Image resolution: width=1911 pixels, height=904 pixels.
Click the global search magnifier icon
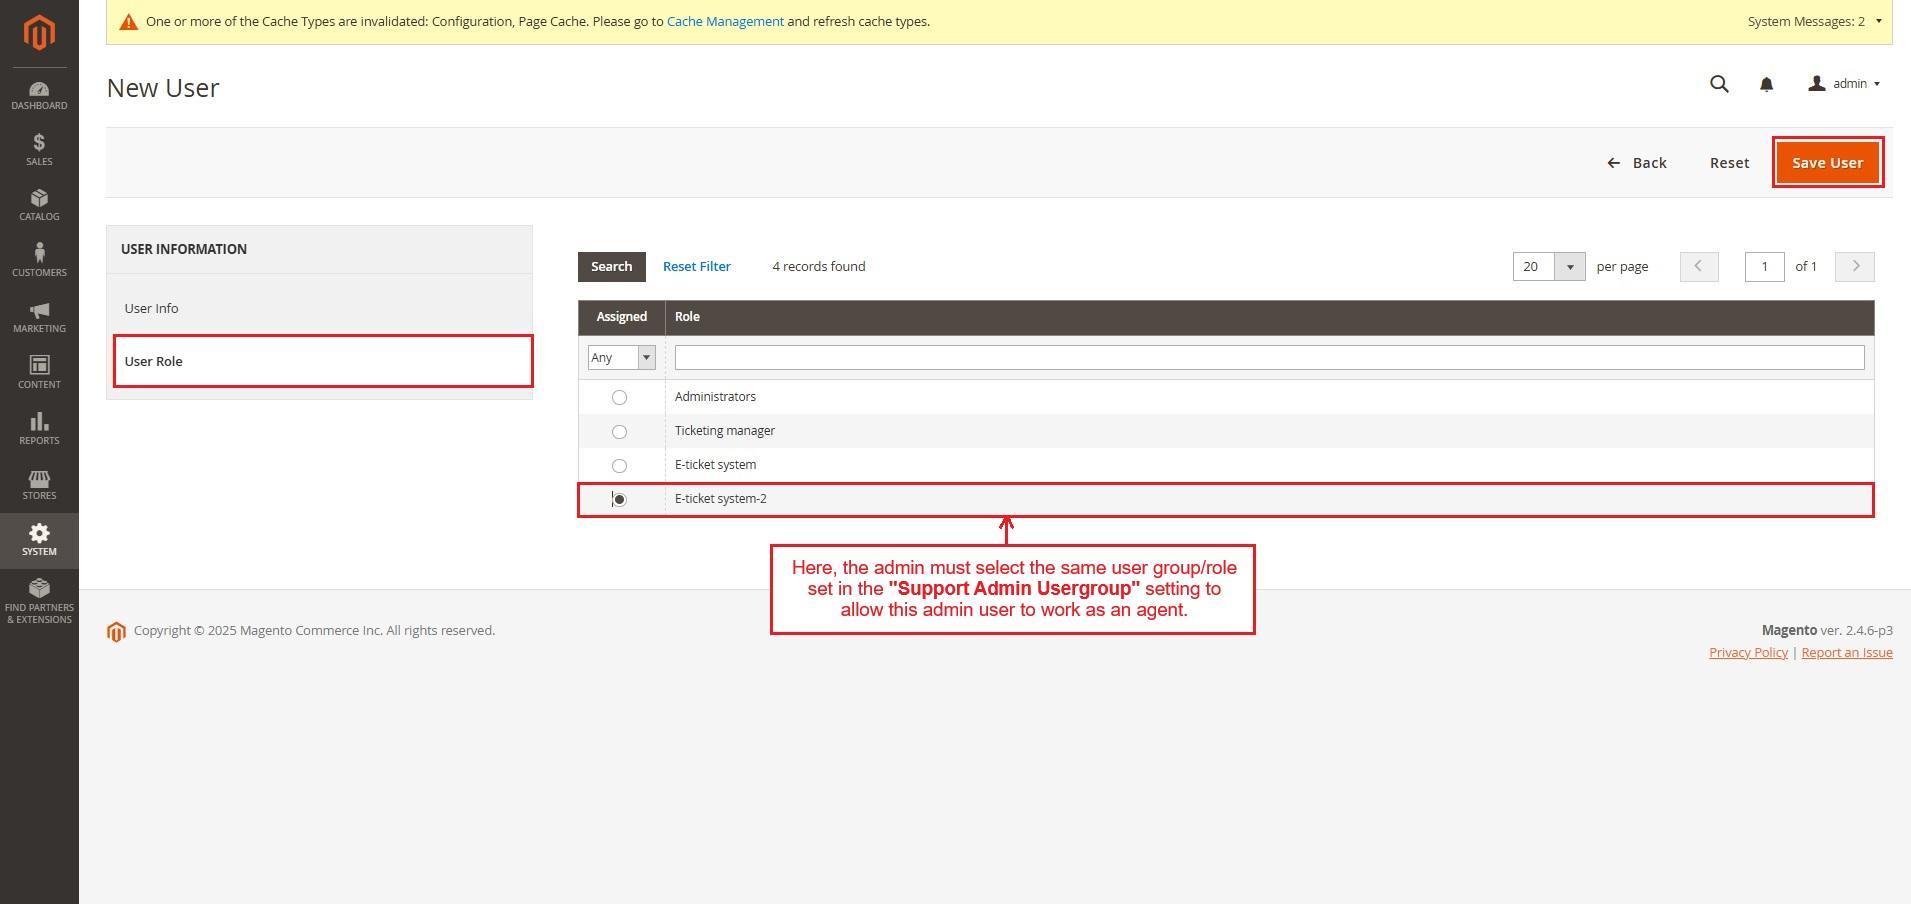pos(1719,84)
